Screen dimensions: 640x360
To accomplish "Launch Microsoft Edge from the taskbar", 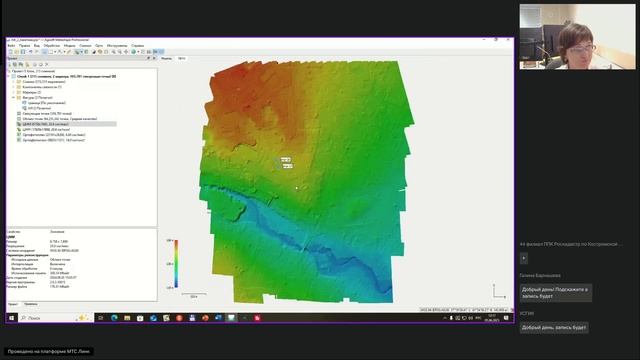I will 114,318.
